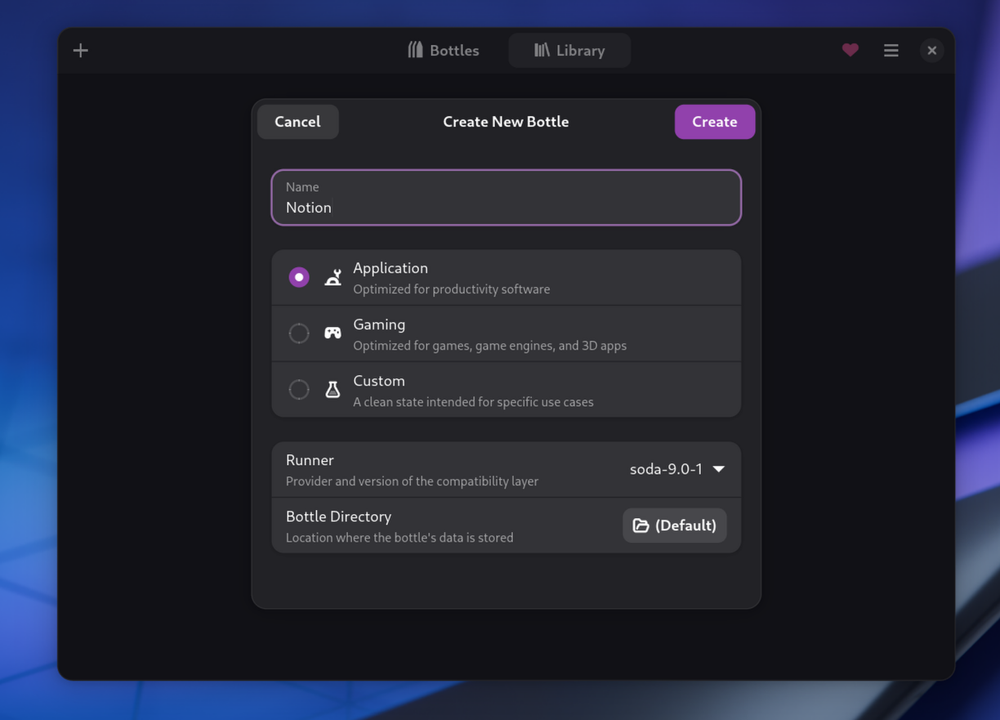The image size is (1000, 720).
Task: Switch to the Bottles tab
Action: pos(443,50)
